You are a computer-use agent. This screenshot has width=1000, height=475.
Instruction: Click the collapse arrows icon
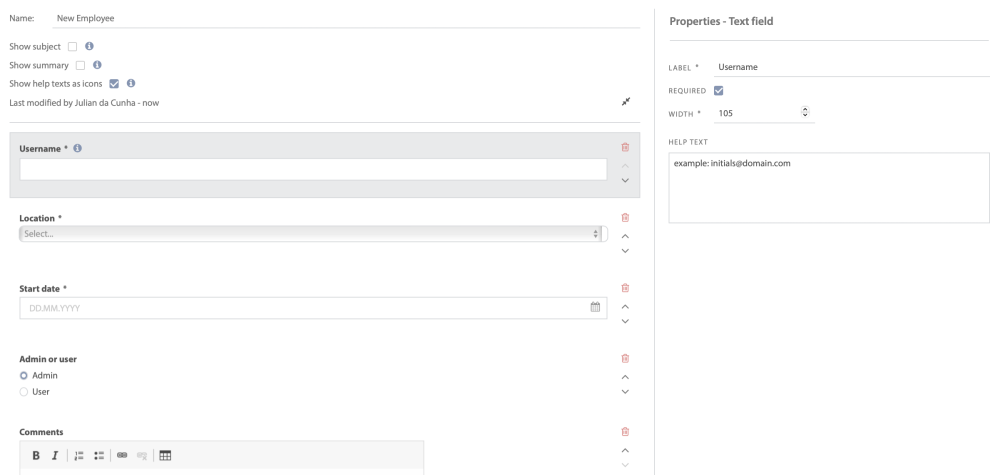(626, 102)
